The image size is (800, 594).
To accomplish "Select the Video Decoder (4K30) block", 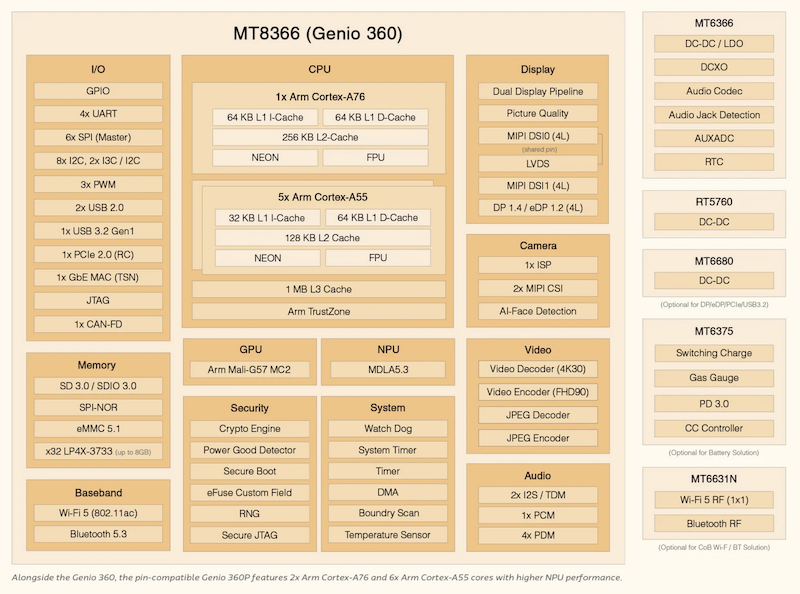I will pyautogui.click(x=537, y=370).
